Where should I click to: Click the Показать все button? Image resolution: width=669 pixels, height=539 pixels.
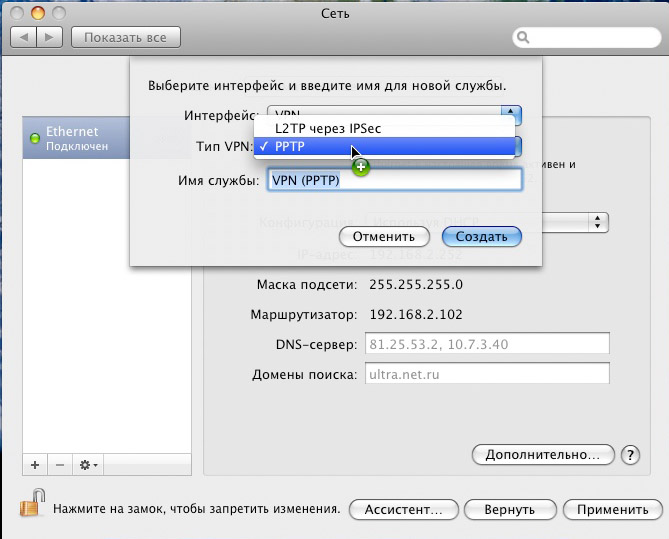[125, 37]
